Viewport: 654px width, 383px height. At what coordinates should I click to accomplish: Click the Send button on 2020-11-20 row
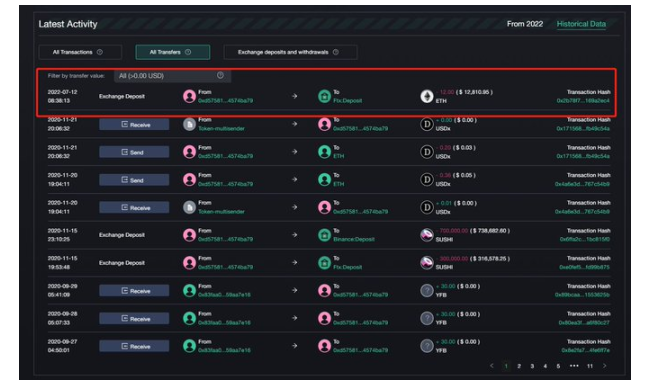click(x=134, y=180)
